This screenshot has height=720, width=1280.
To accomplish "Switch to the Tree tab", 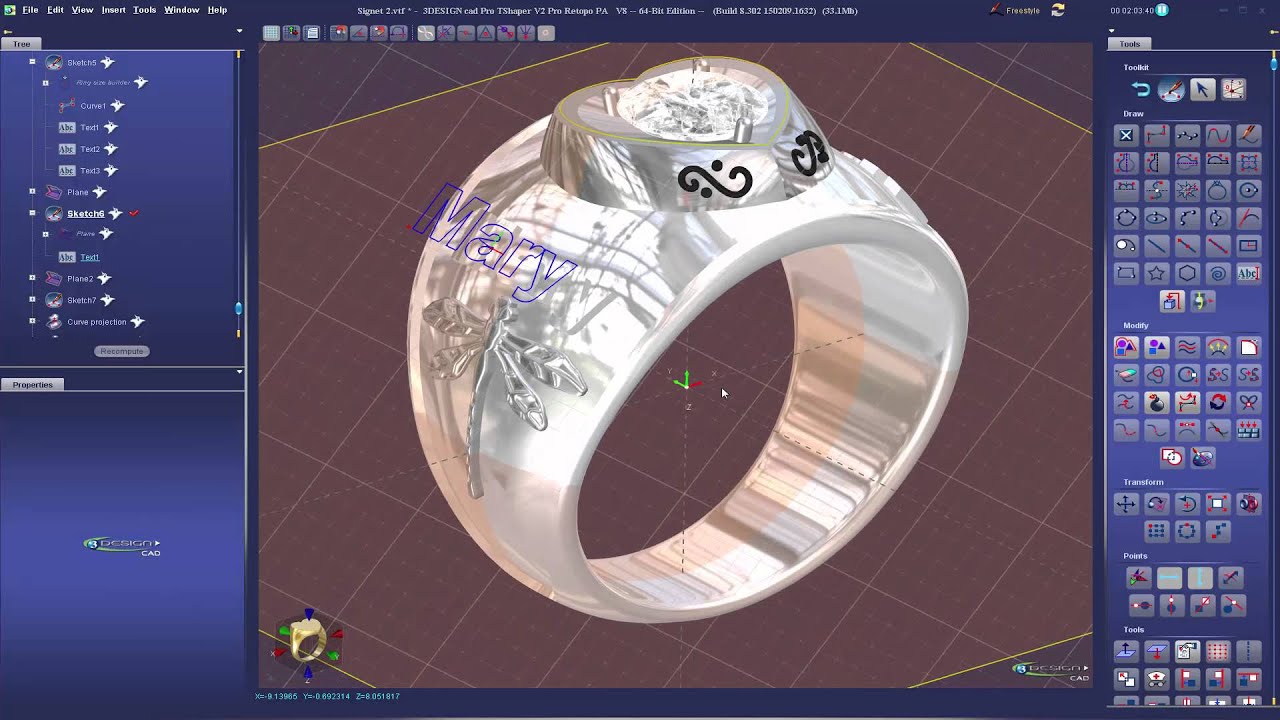I will [x=21, y=44].
